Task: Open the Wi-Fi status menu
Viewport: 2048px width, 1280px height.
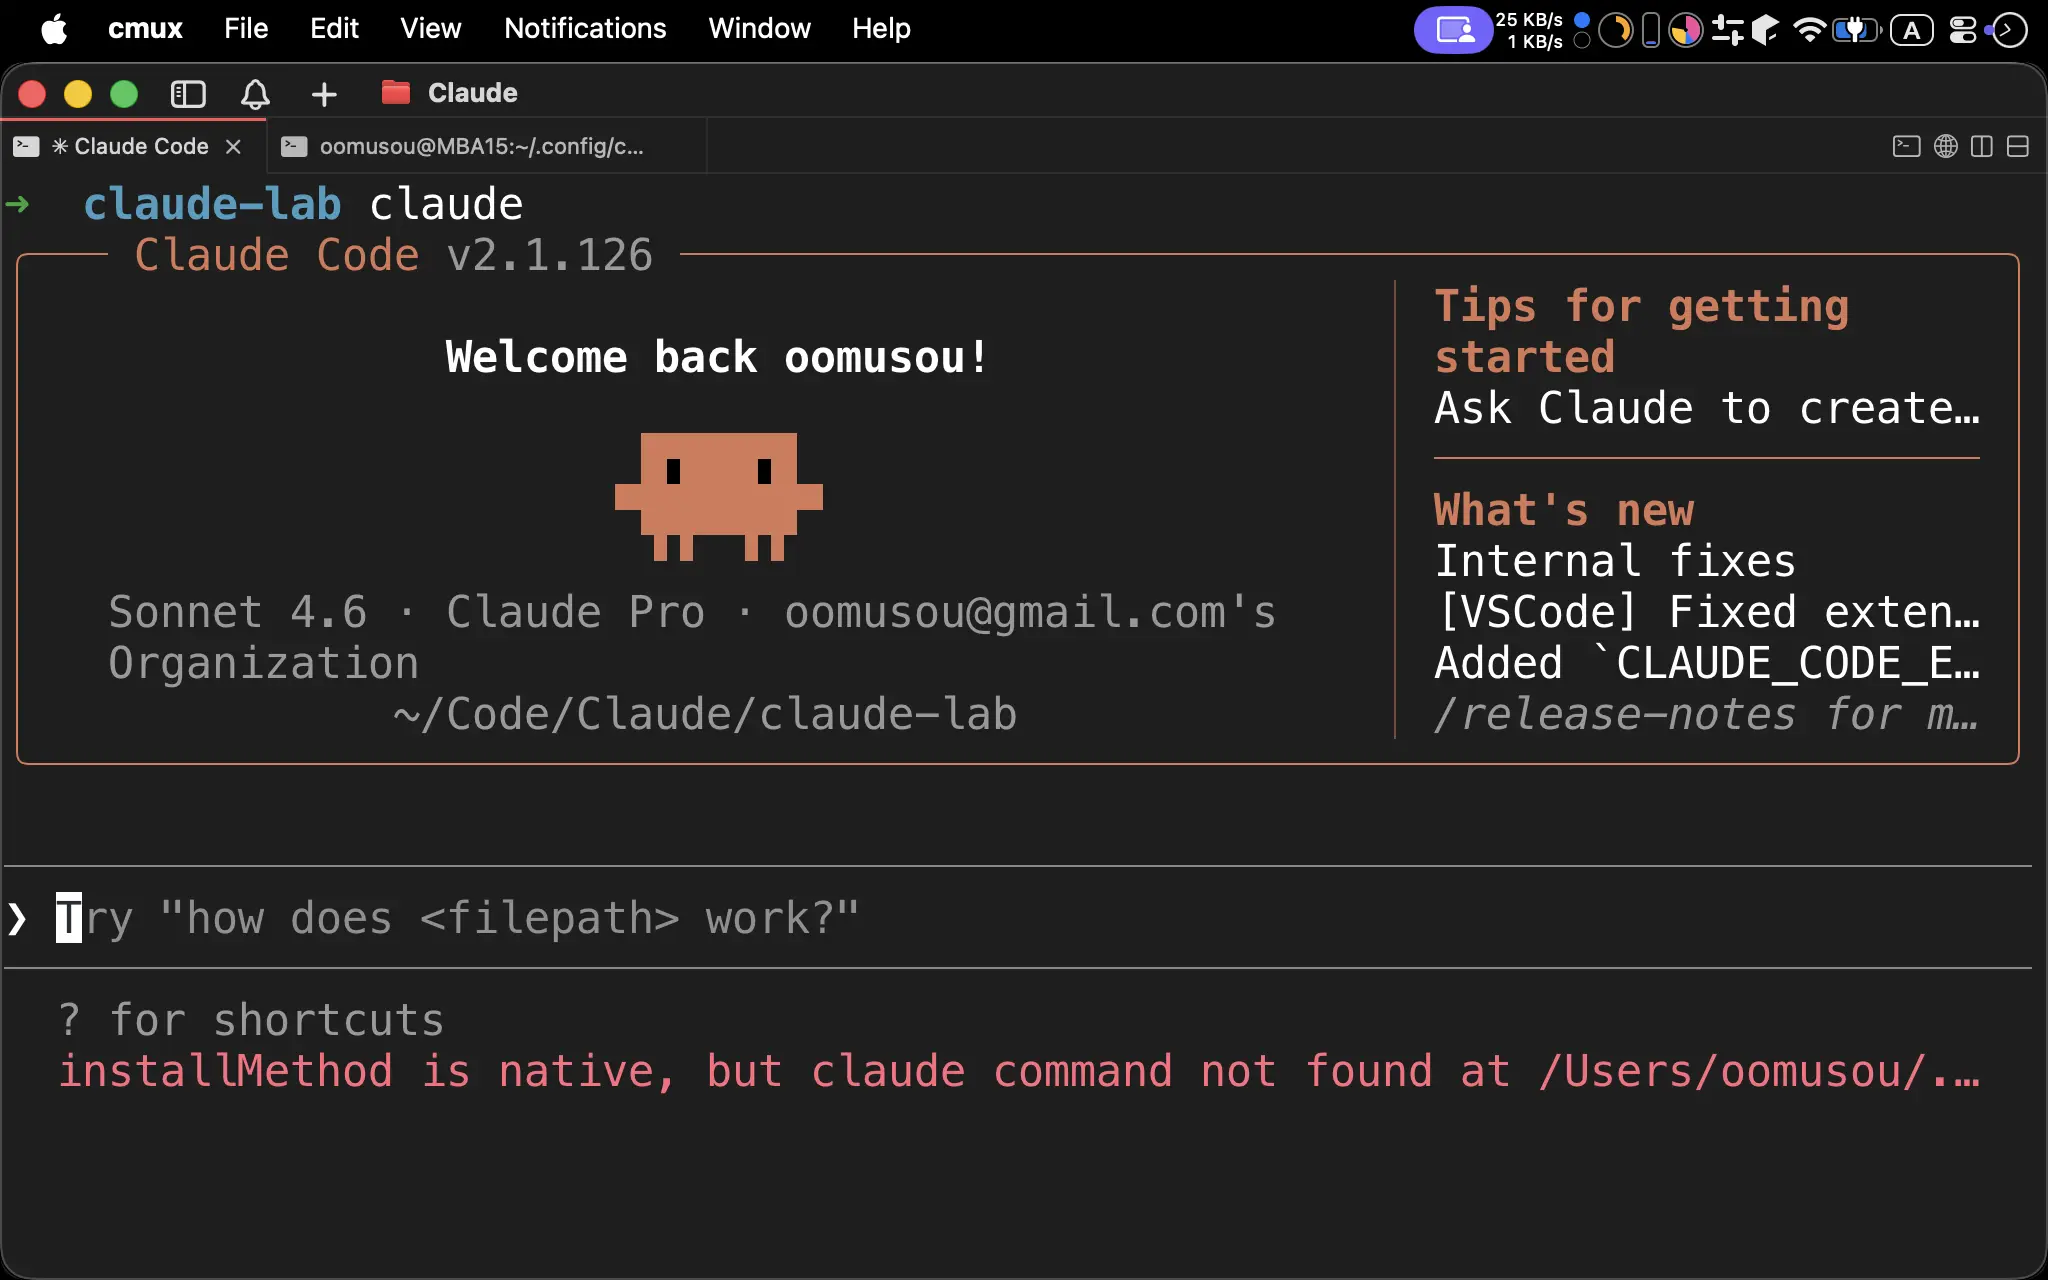Action: click(1810, 30)
